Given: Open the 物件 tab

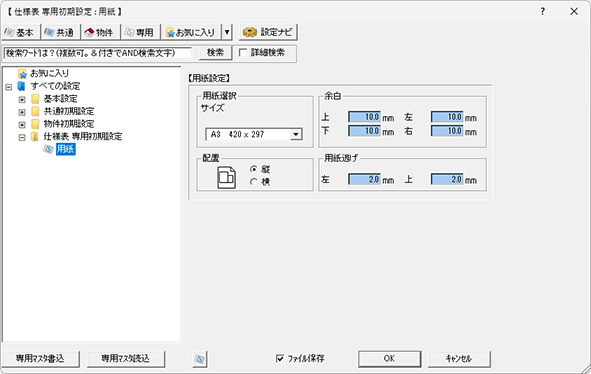Looking at the screenshot, I should (x=100, y=32).
